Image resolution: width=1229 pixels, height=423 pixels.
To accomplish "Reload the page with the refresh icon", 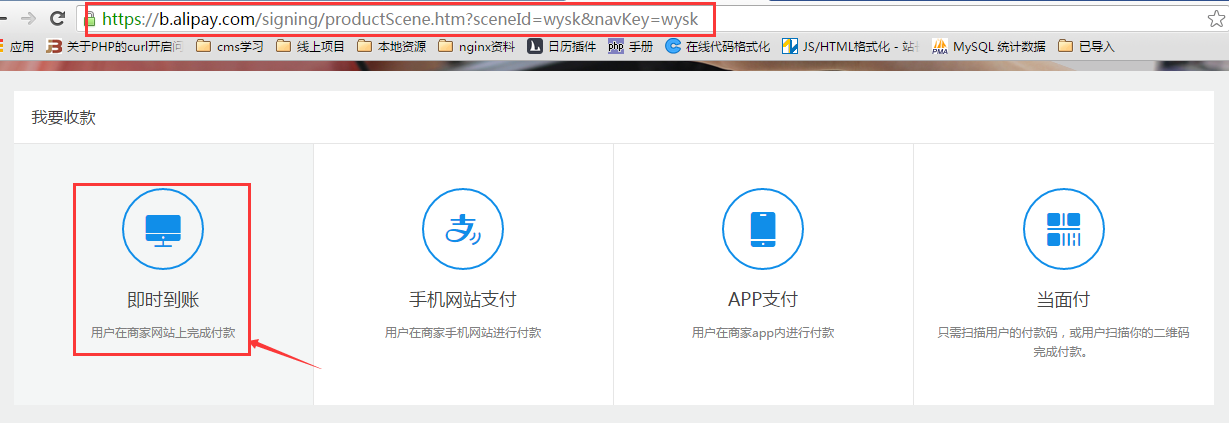I will [x=58, y=18].
